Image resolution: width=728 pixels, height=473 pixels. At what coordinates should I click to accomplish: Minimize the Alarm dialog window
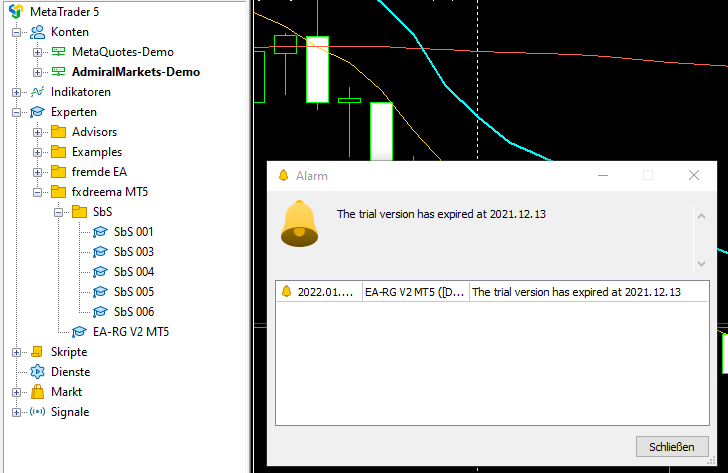point(603,175)
